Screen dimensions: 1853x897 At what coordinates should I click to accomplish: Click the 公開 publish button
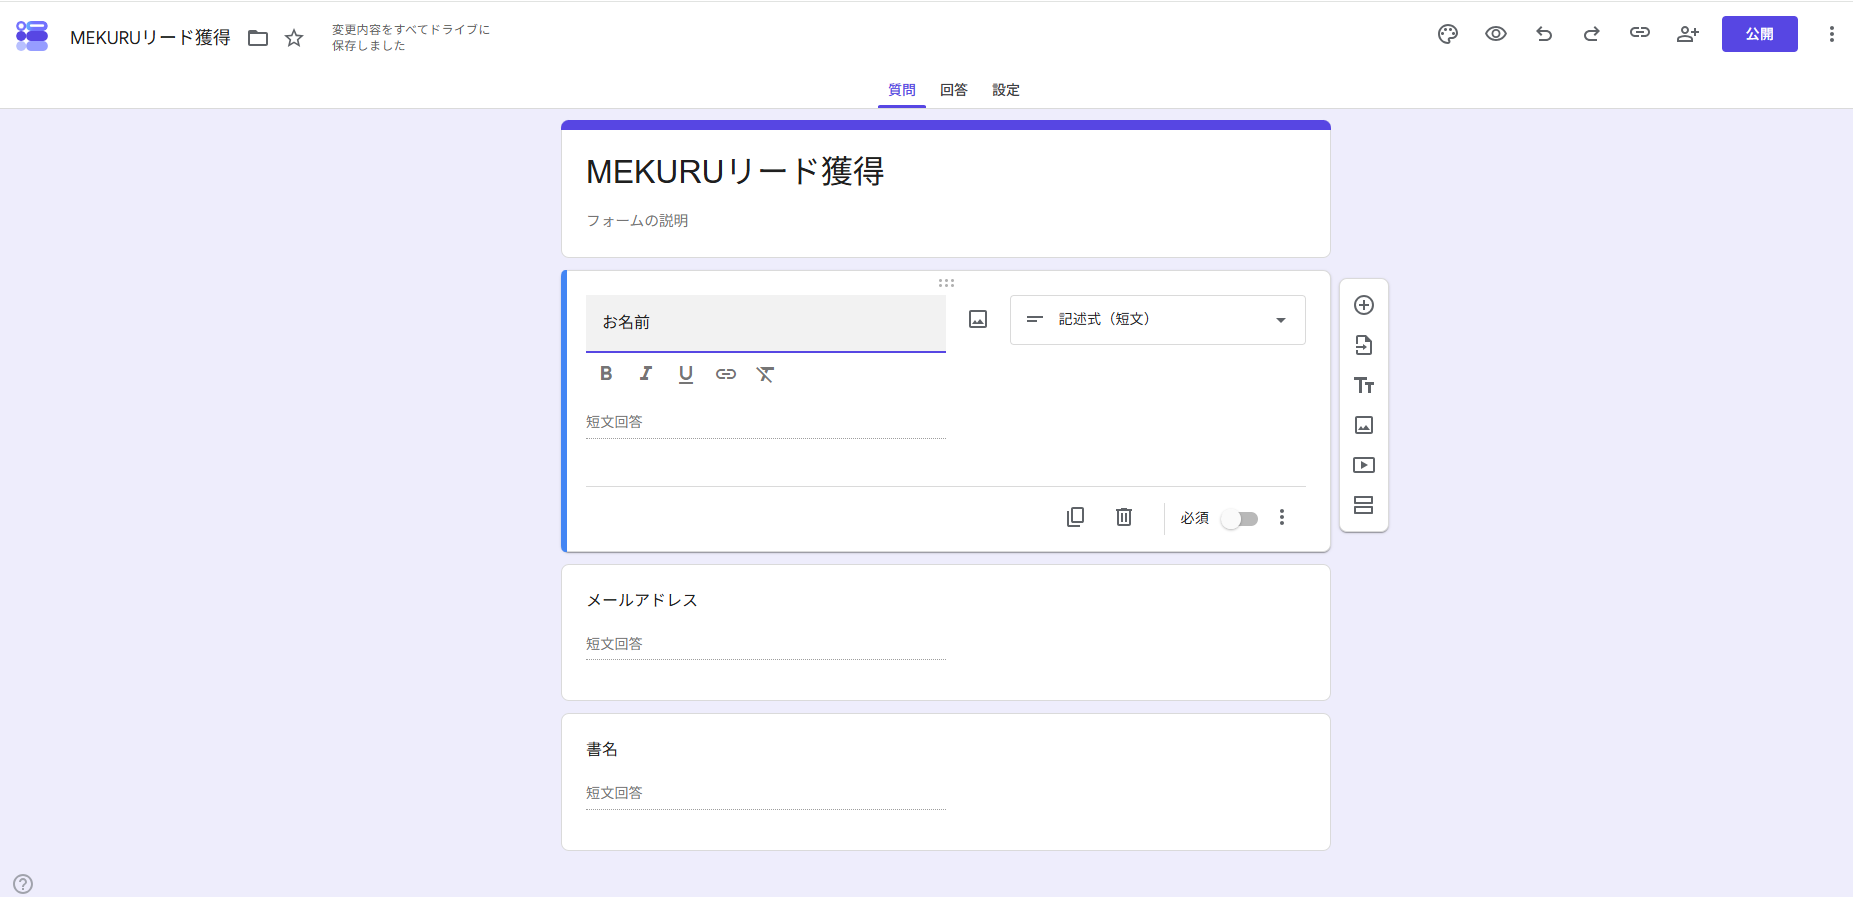[x=1760, y=34]
